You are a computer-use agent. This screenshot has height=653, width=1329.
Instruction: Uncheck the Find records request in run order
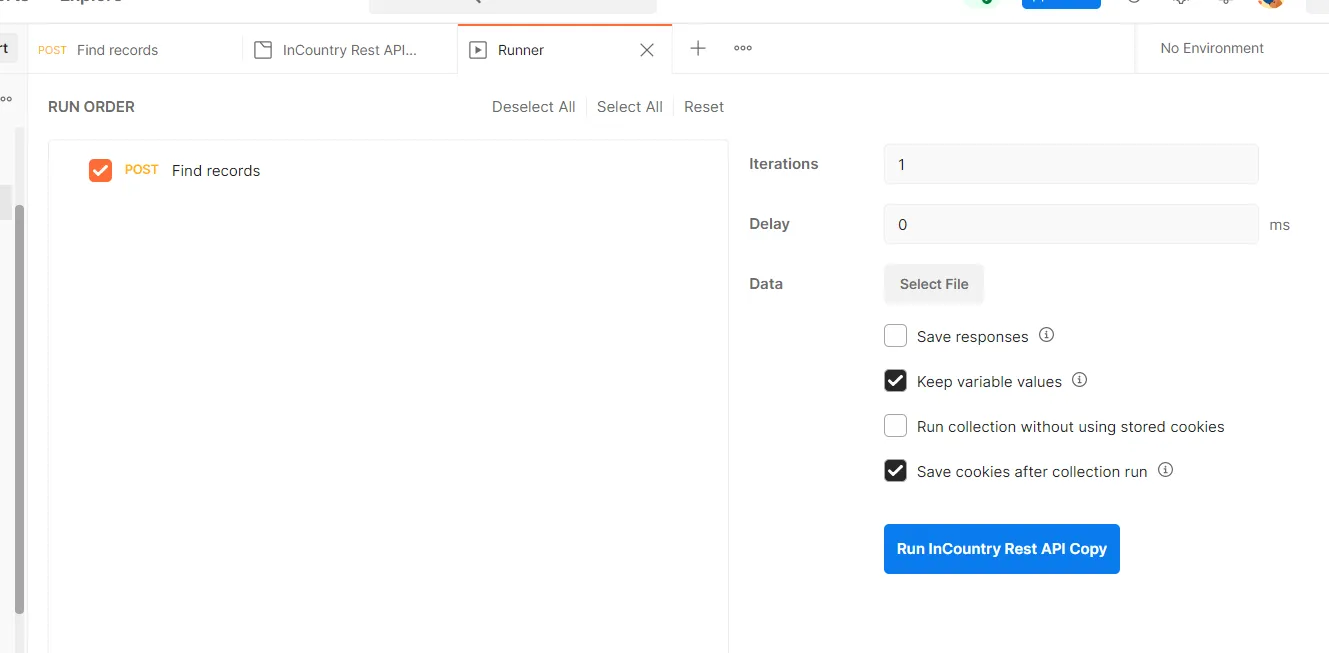pyautogui.click(x=100, y=170)
